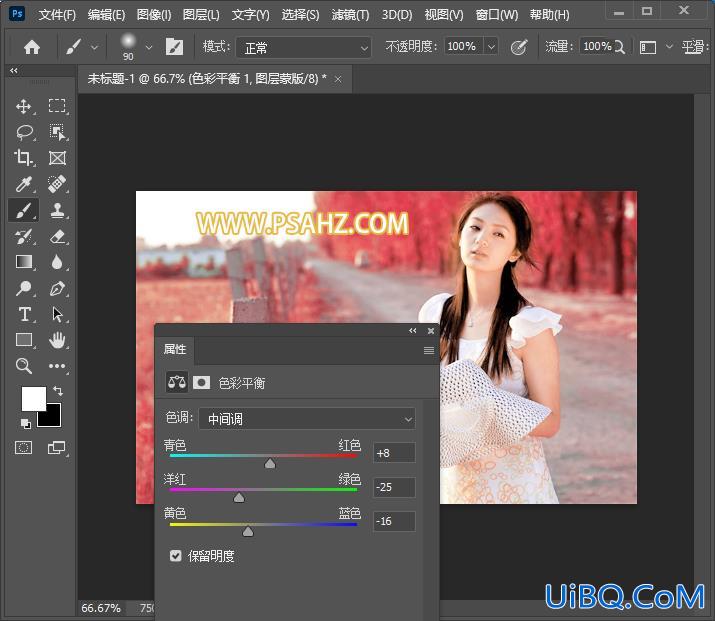
Task: Select the Blur tool
Action: [57, 262]
